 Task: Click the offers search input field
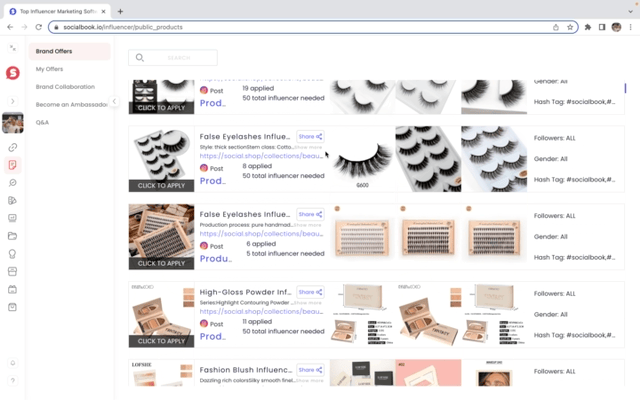173,58
